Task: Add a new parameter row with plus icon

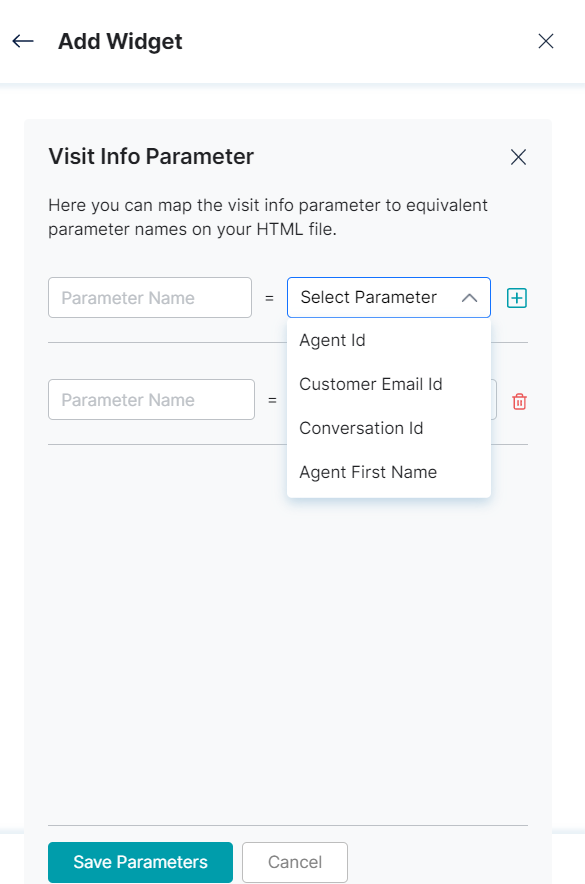Action: [x=516, y=297]
